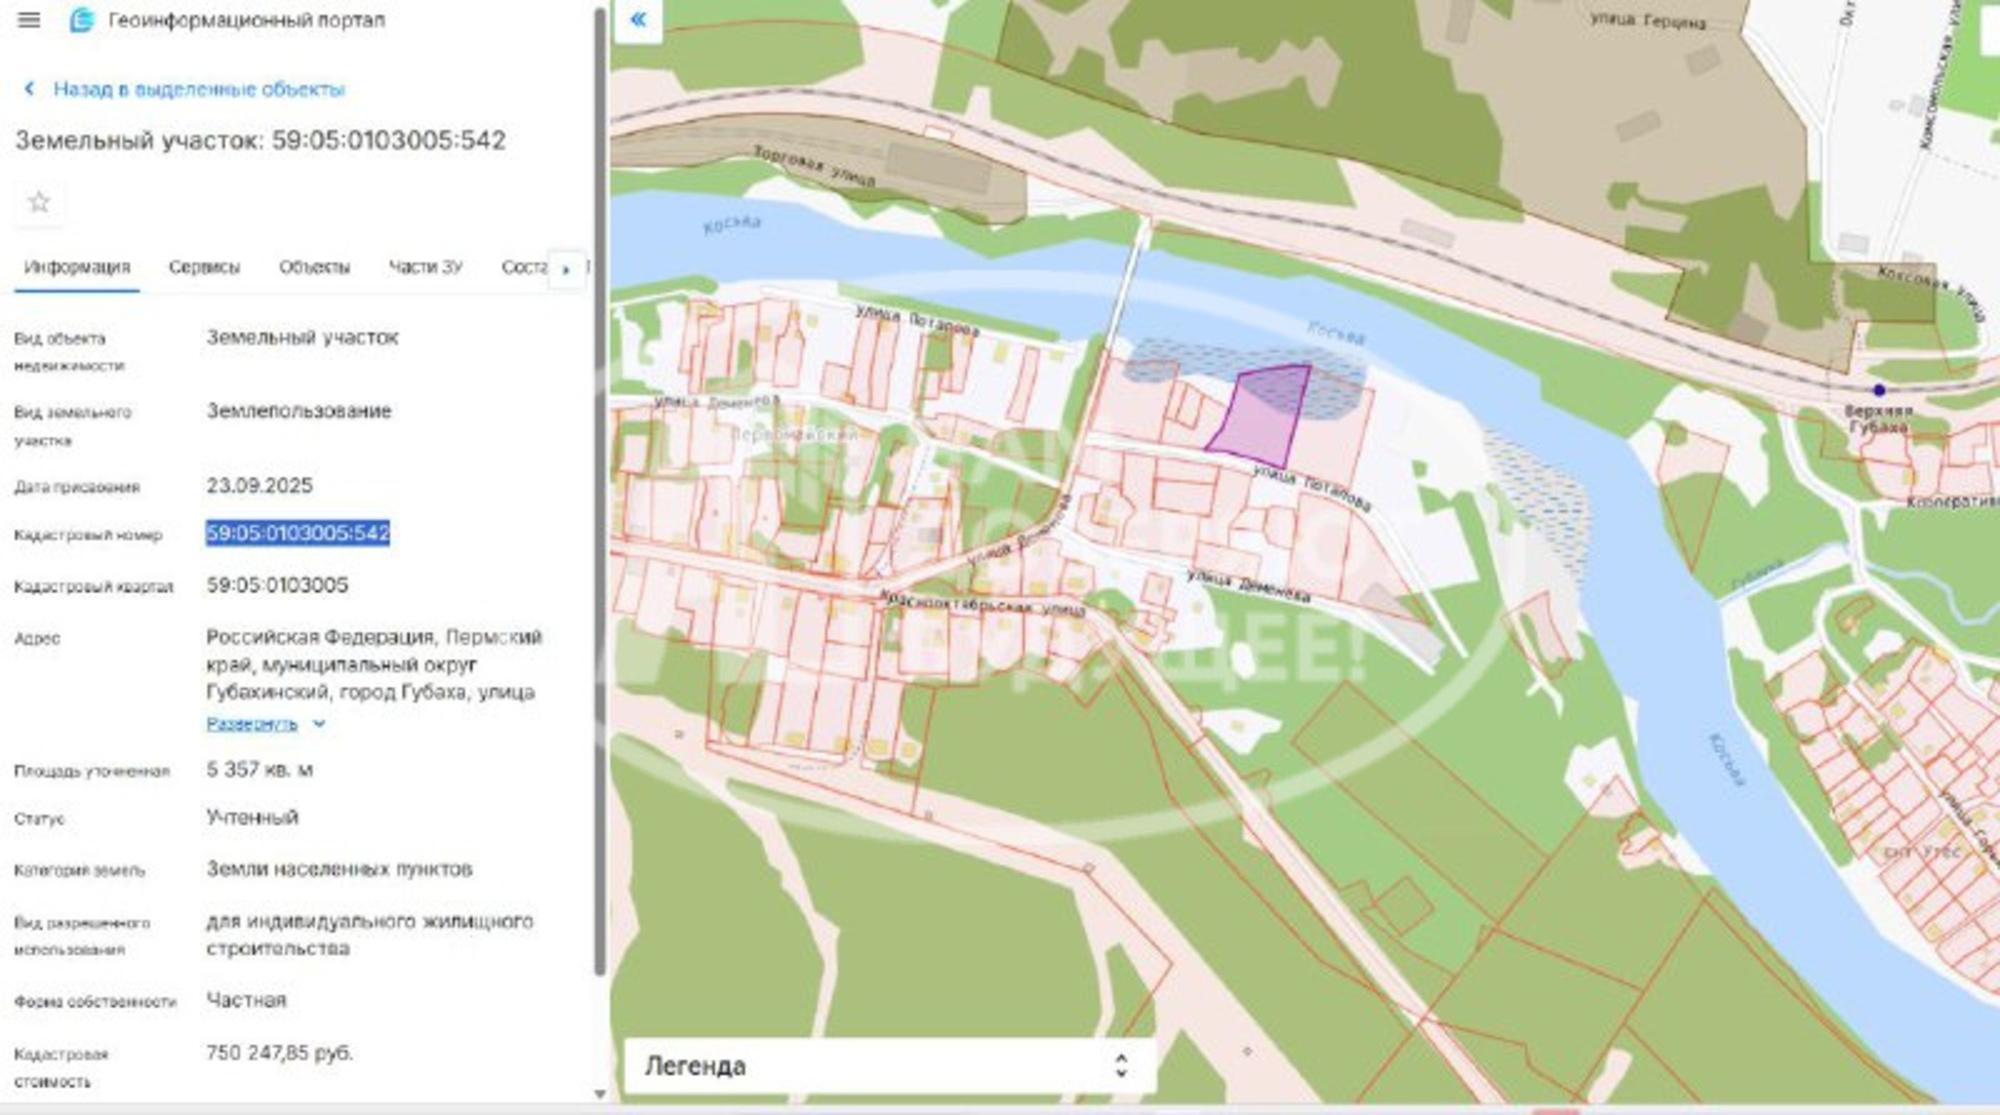Click the chevron next to Развернуть

[319, 723]
